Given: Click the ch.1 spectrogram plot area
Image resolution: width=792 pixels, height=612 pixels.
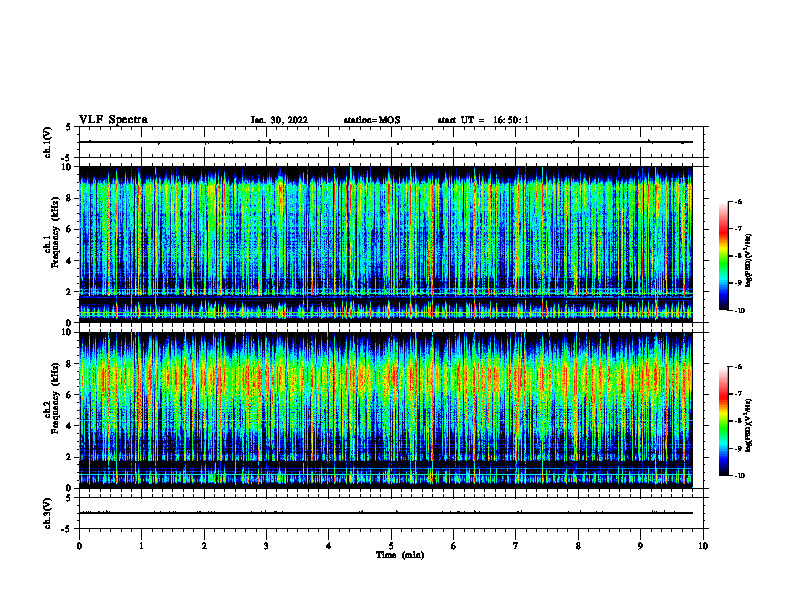Looking at the screenshot, I should [385, 244].
